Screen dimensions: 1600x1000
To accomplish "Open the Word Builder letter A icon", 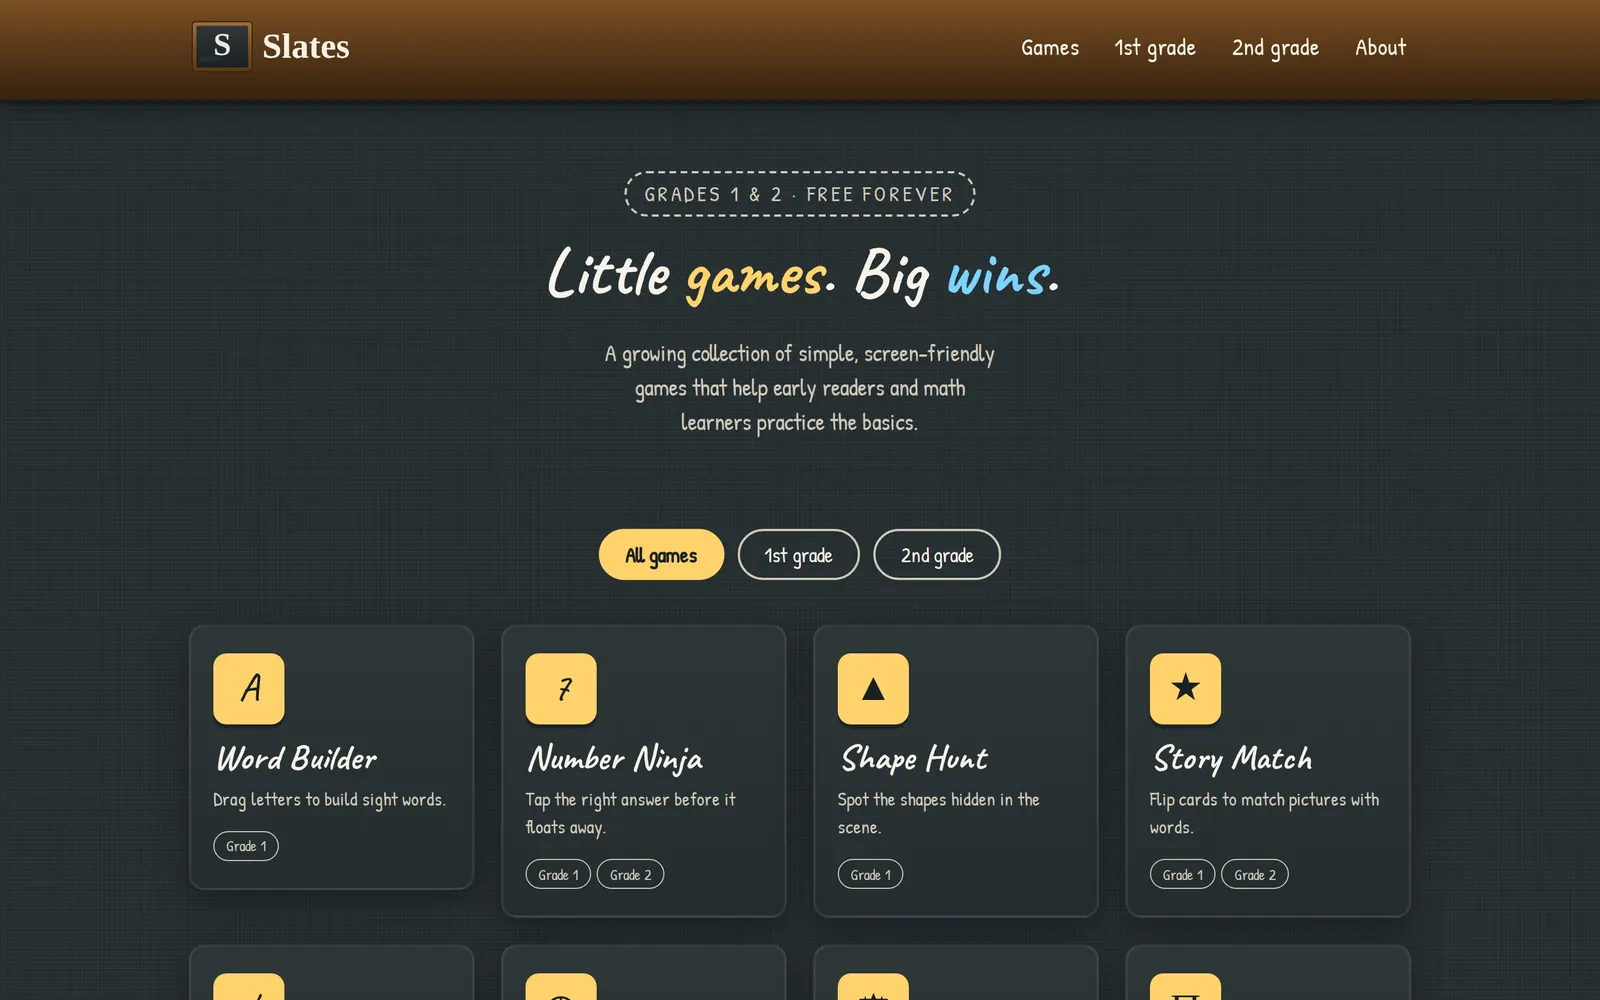I will pos(249,688).
